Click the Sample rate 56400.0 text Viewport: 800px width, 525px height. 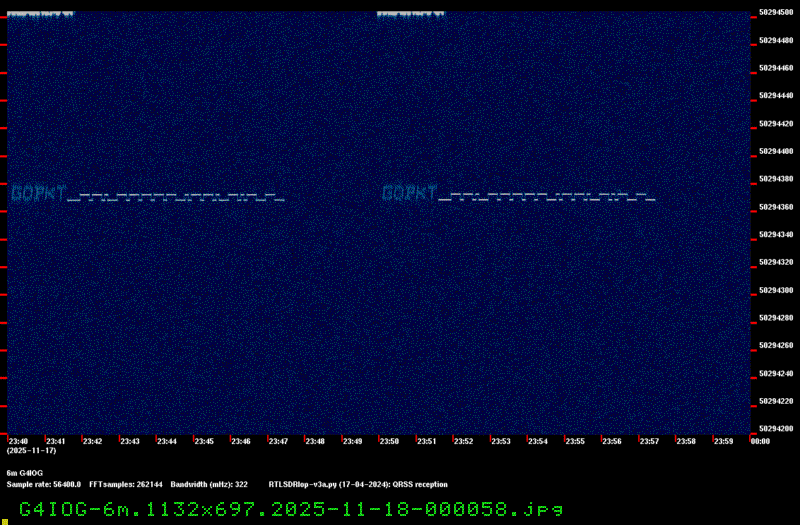[44, 484]
